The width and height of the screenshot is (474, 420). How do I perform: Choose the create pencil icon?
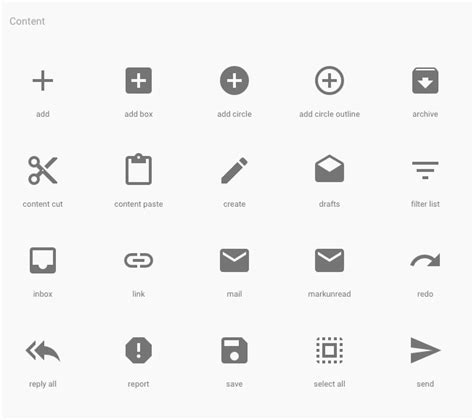pyautogui.click(x=234, y=170)
